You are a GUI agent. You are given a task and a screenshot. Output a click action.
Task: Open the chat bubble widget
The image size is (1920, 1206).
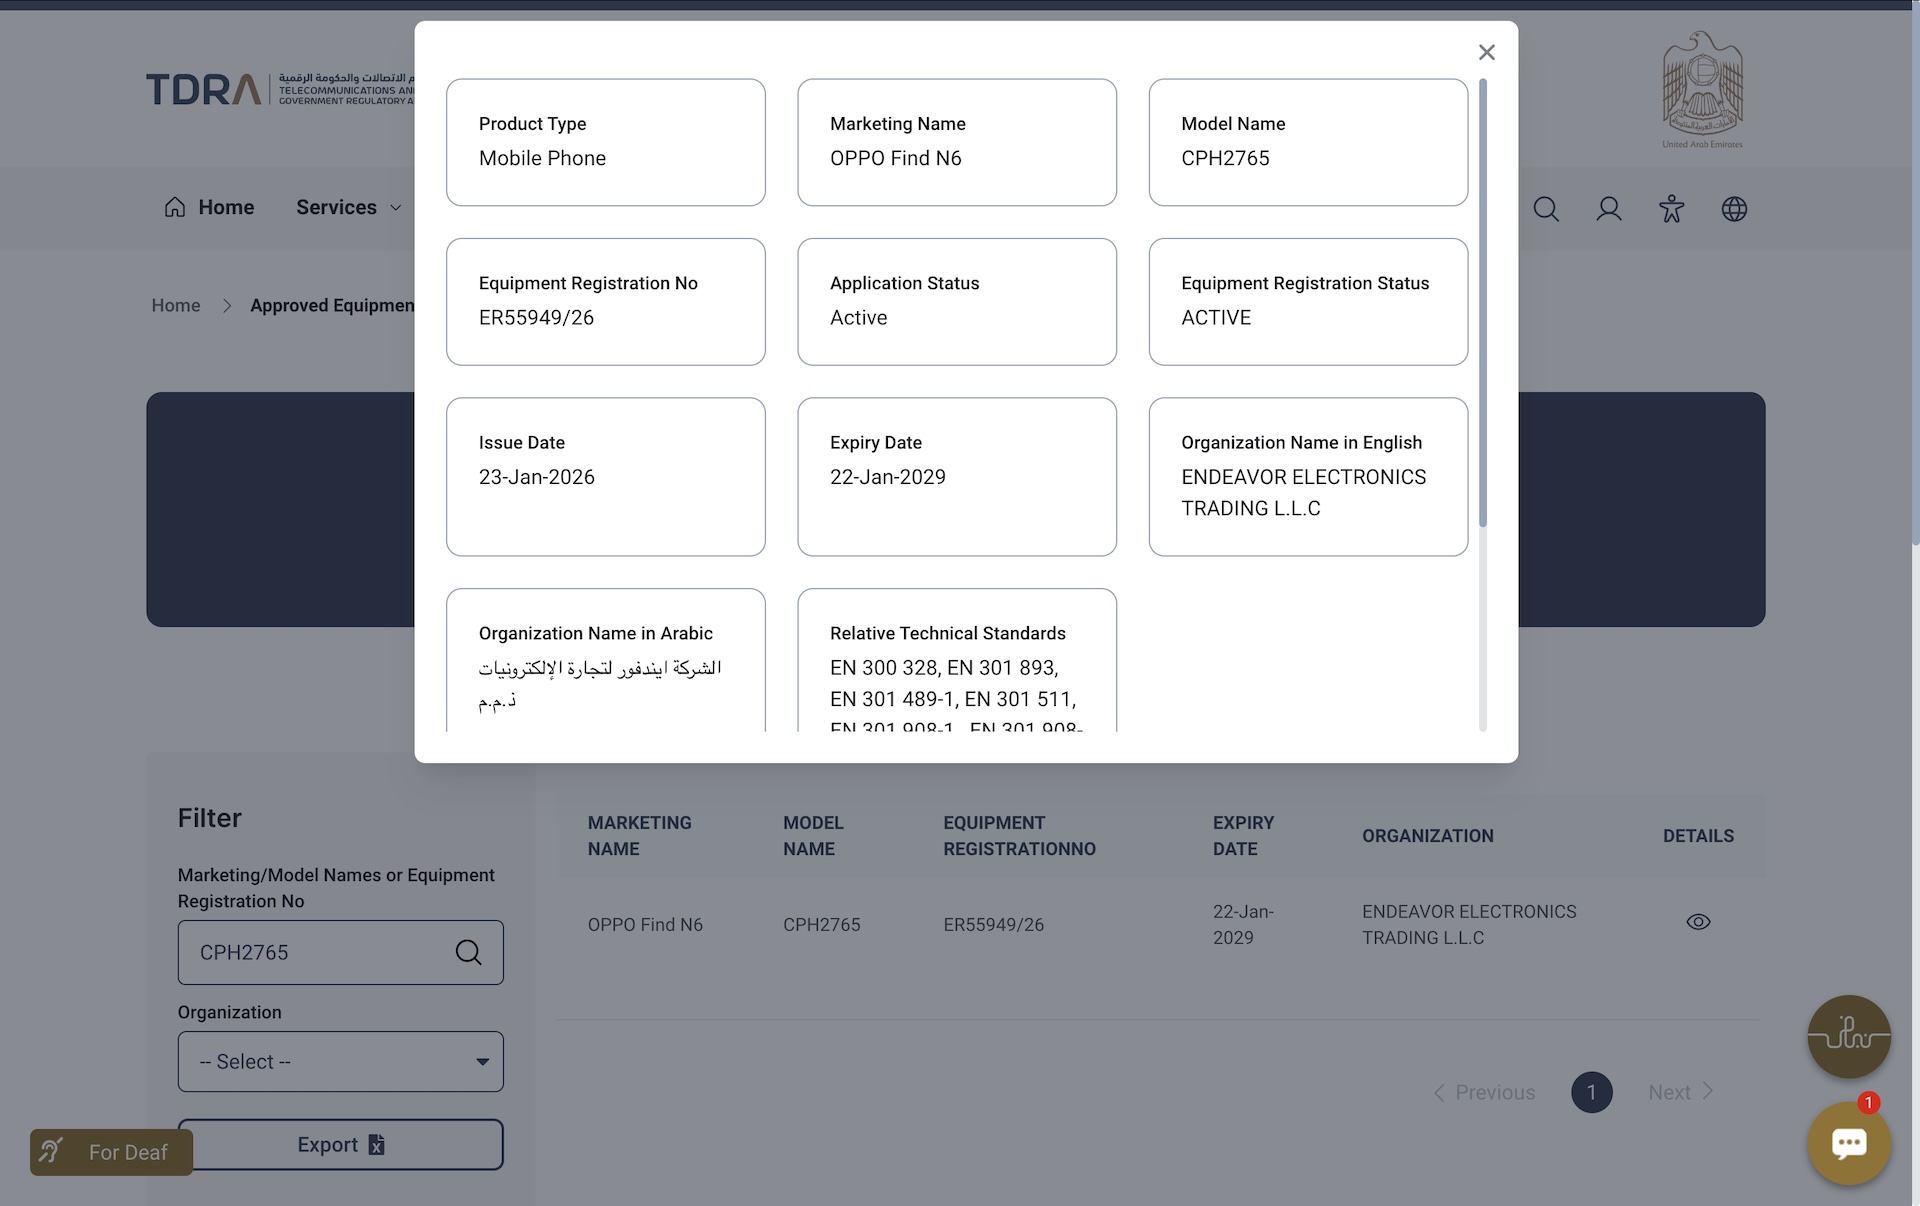[1848, 1143]
